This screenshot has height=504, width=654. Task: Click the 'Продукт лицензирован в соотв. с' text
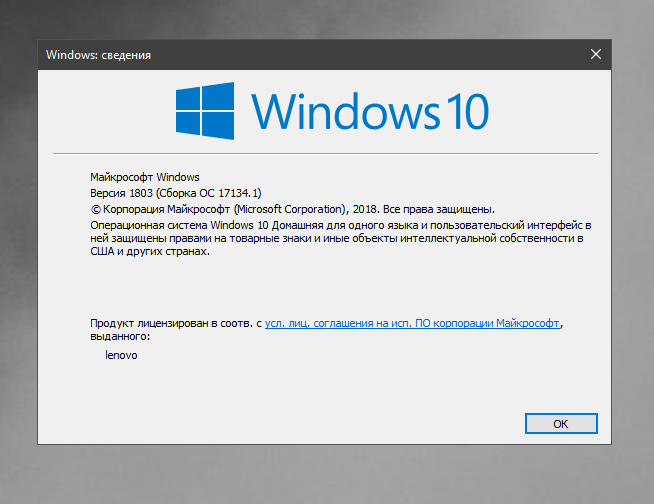point(176,323)
